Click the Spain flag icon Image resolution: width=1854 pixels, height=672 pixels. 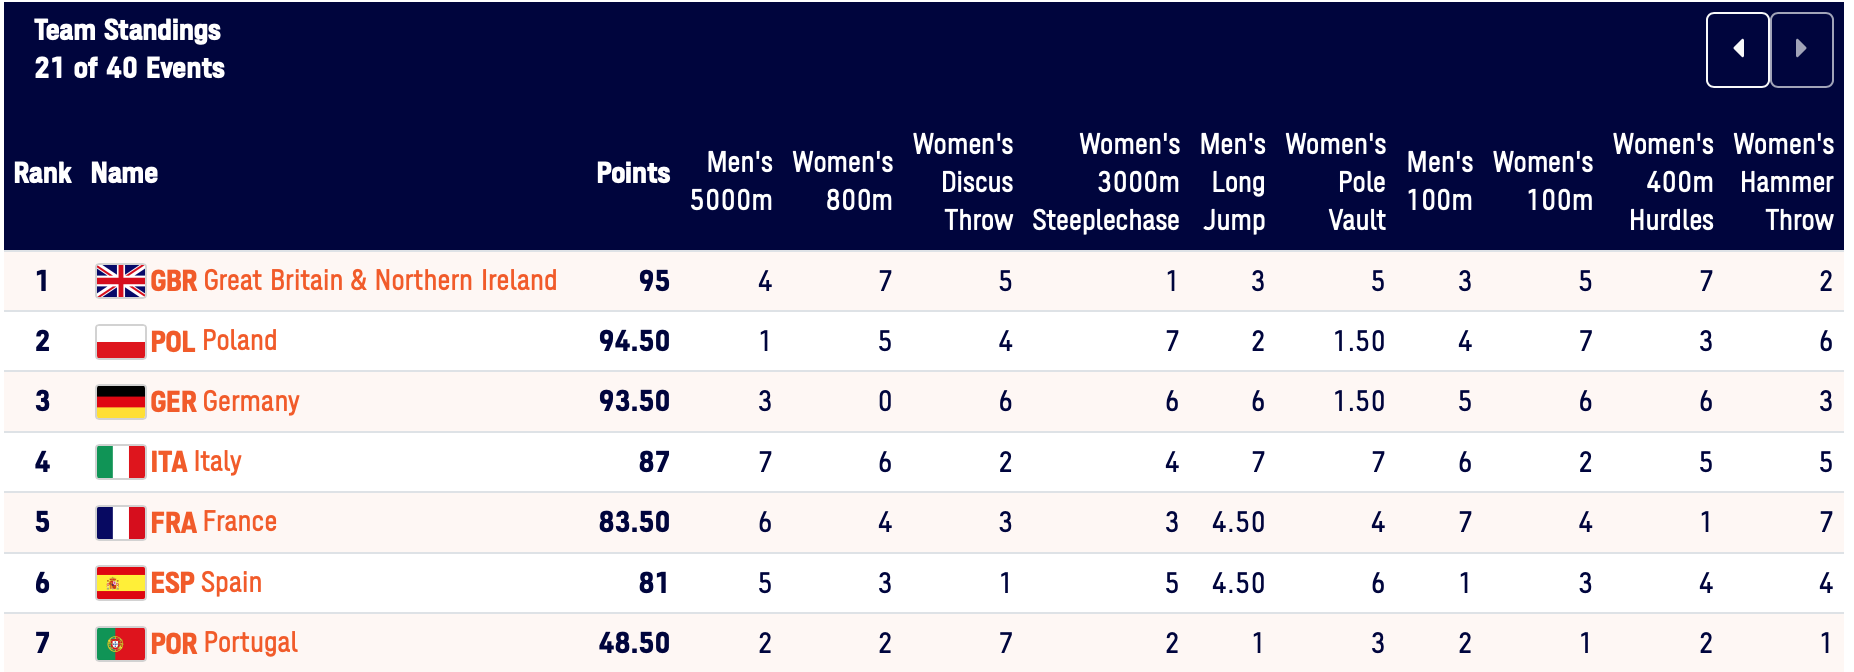[120, 583]
